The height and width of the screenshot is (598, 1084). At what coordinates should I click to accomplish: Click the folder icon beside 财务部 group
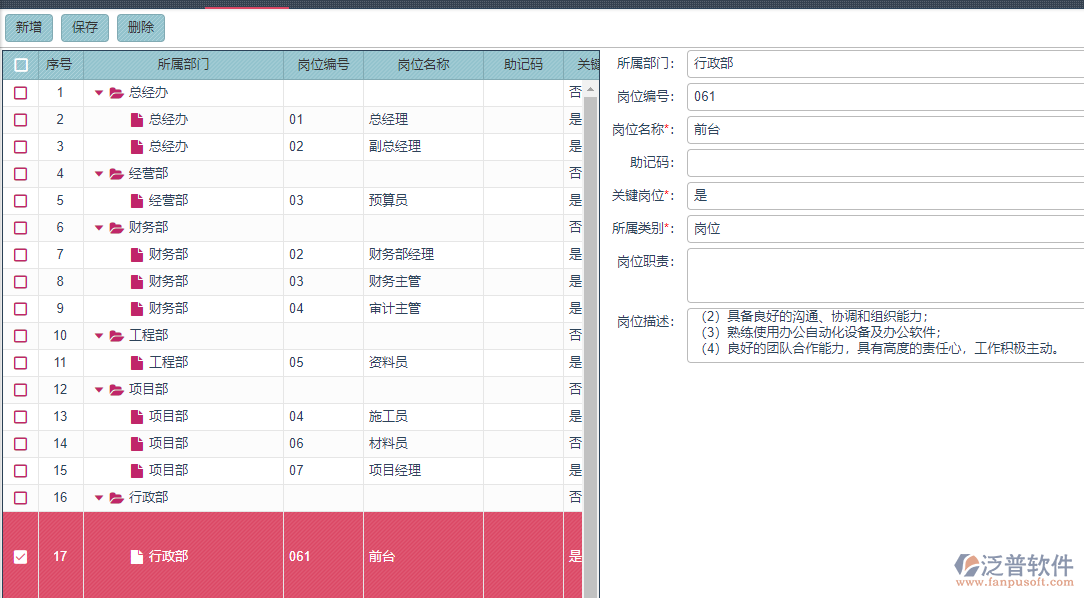[117, 228]
